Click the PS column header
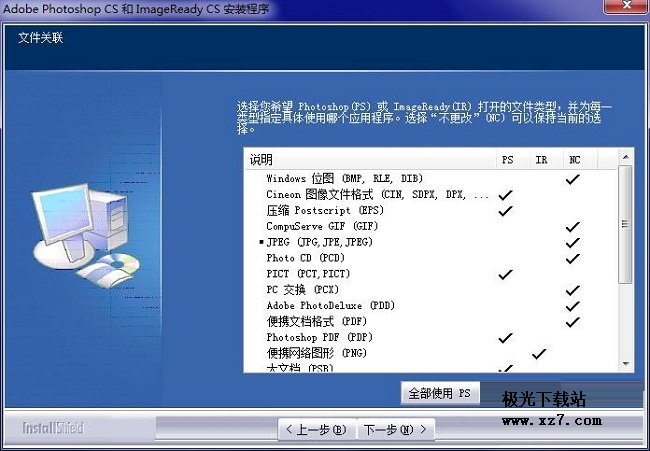Image resolution: width=650 pixels, height=451 pixels. point(513,160)
